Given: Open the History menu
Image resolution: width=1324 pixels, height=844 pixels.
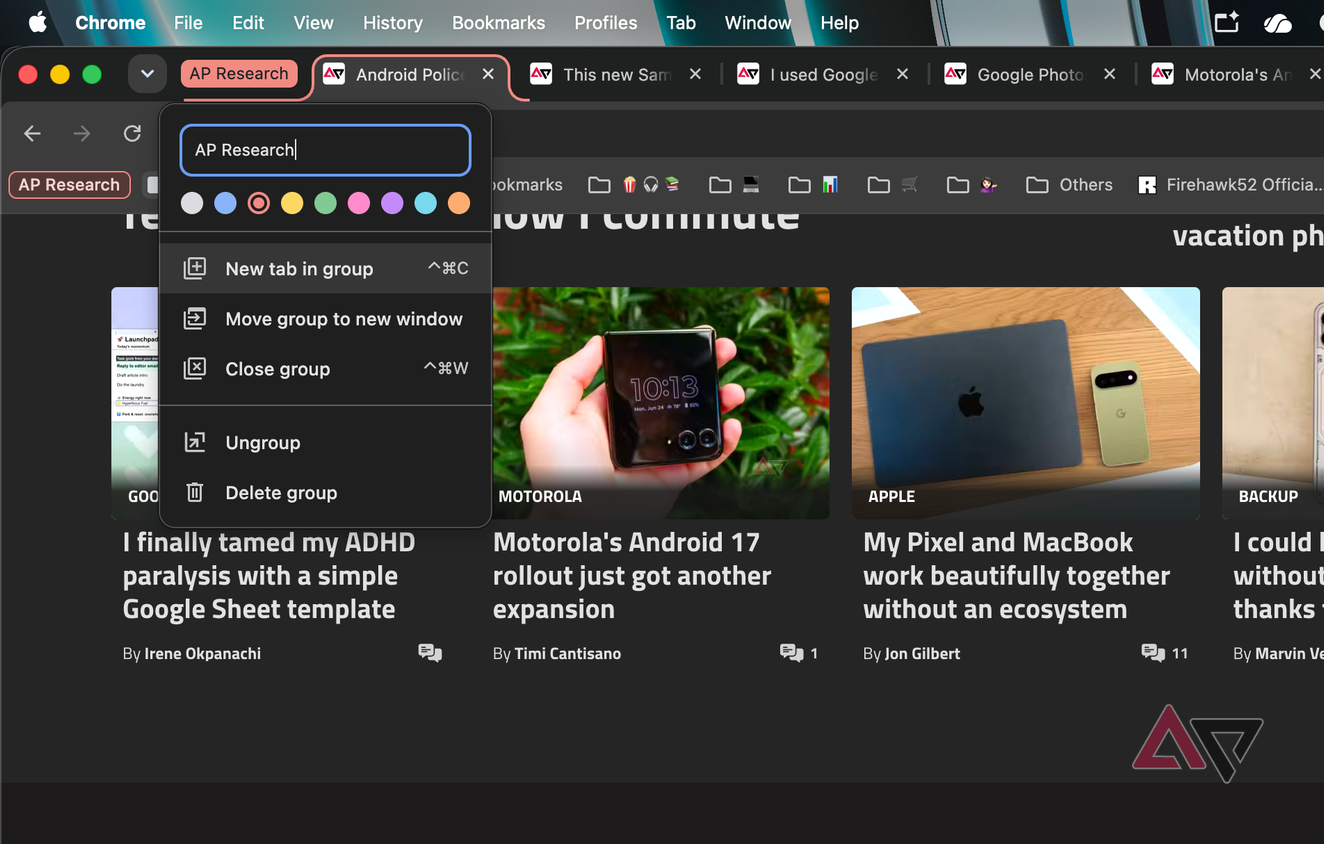Looking at the screenshot, I should 392,22.
